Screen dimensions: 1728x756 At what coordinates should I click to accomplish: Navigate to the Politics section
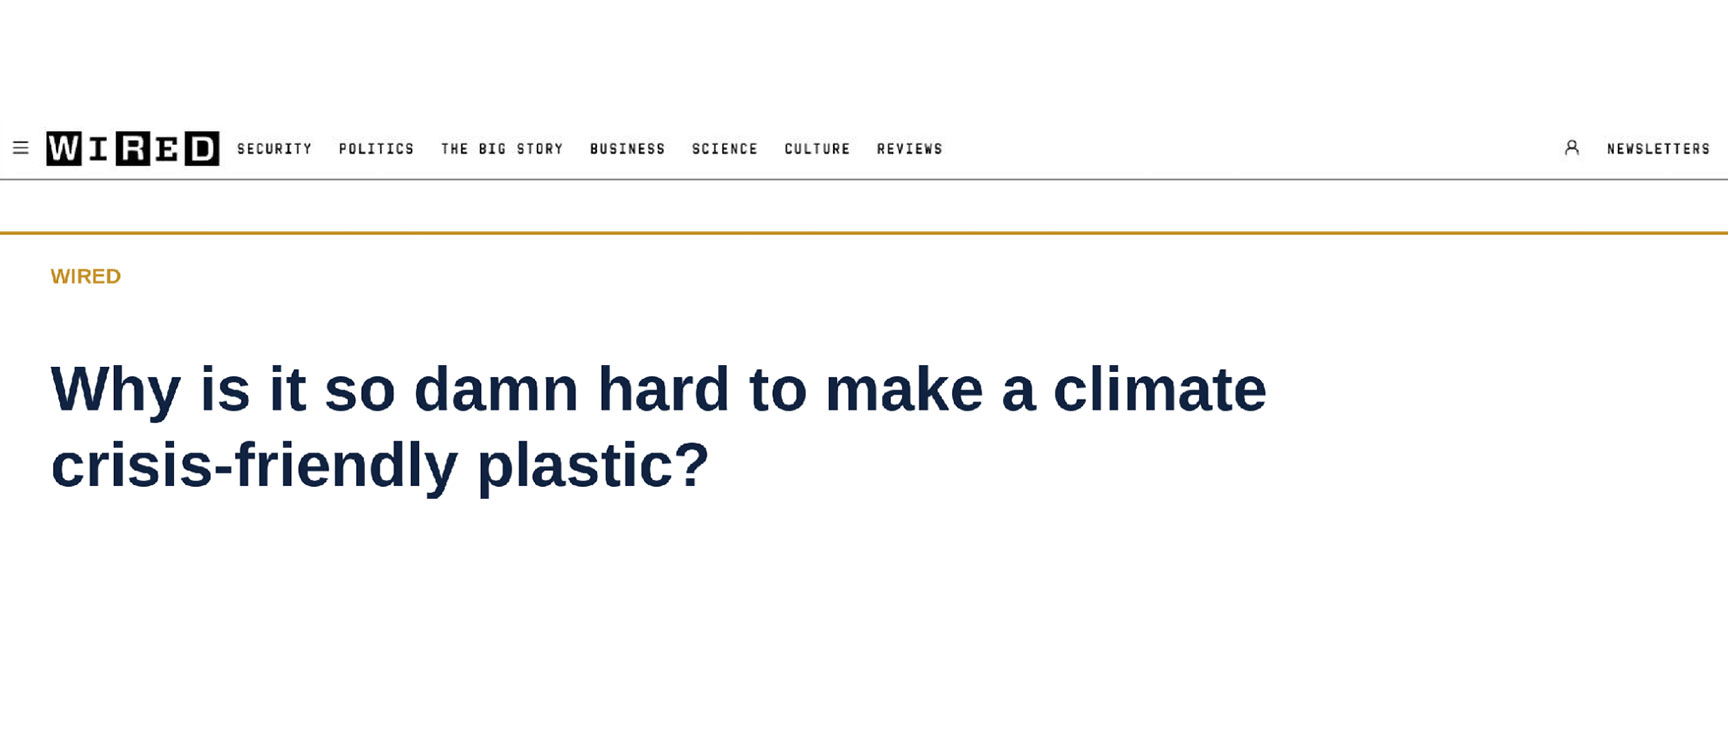pos(377,149)
